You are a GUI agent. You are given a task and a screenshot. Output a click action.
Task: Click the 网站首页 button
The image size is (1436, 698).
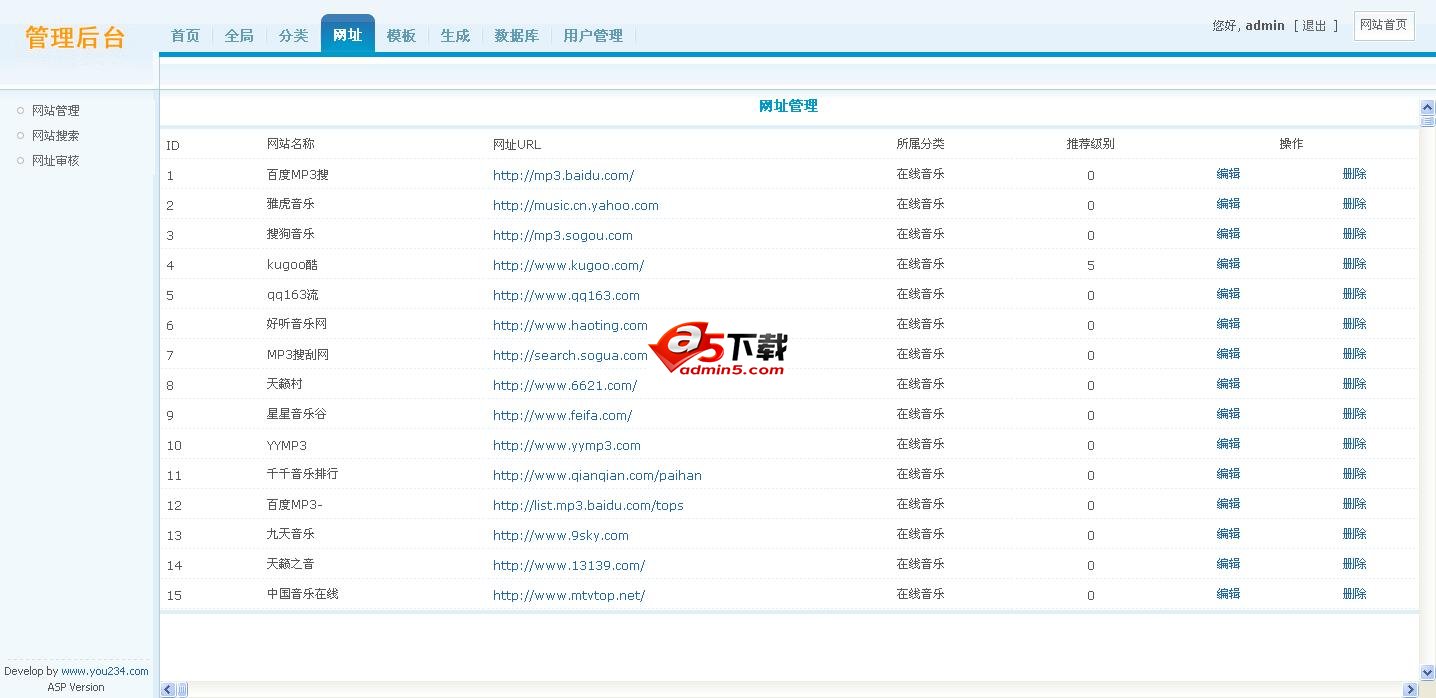[1384, 26]
